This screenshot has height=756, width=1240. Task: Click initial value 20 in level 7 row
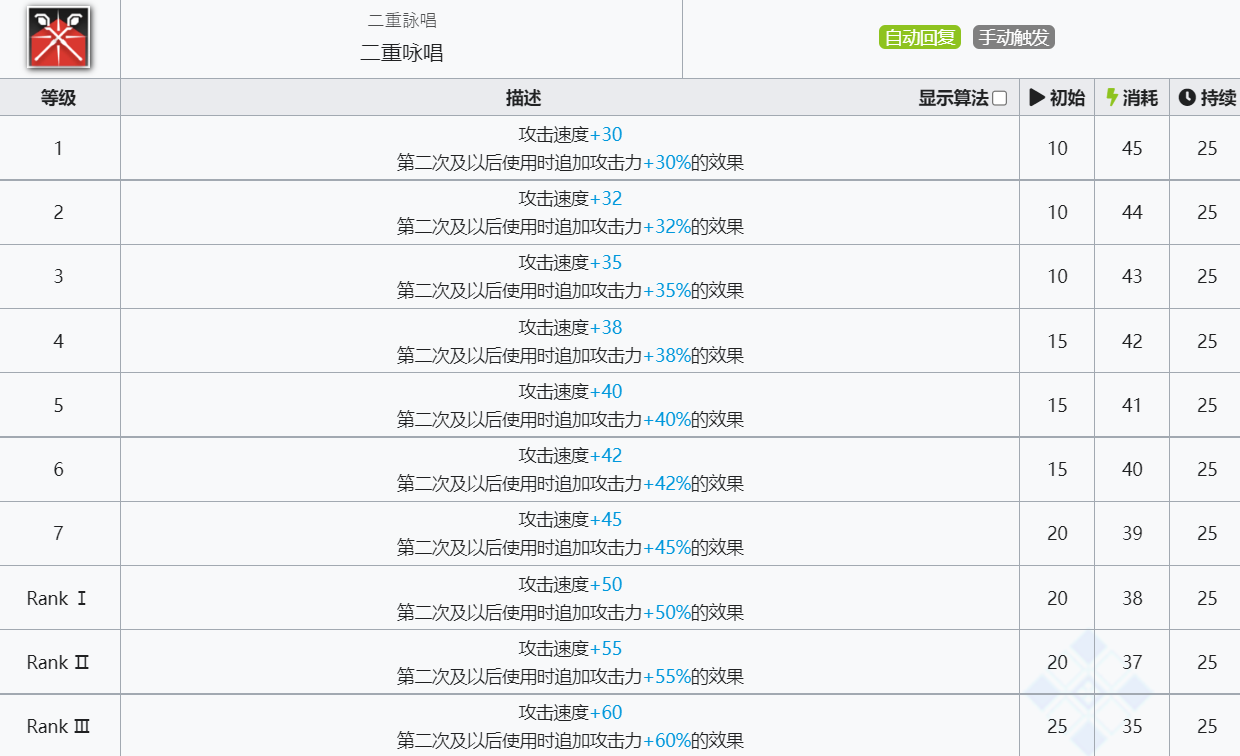point(1057,533)
